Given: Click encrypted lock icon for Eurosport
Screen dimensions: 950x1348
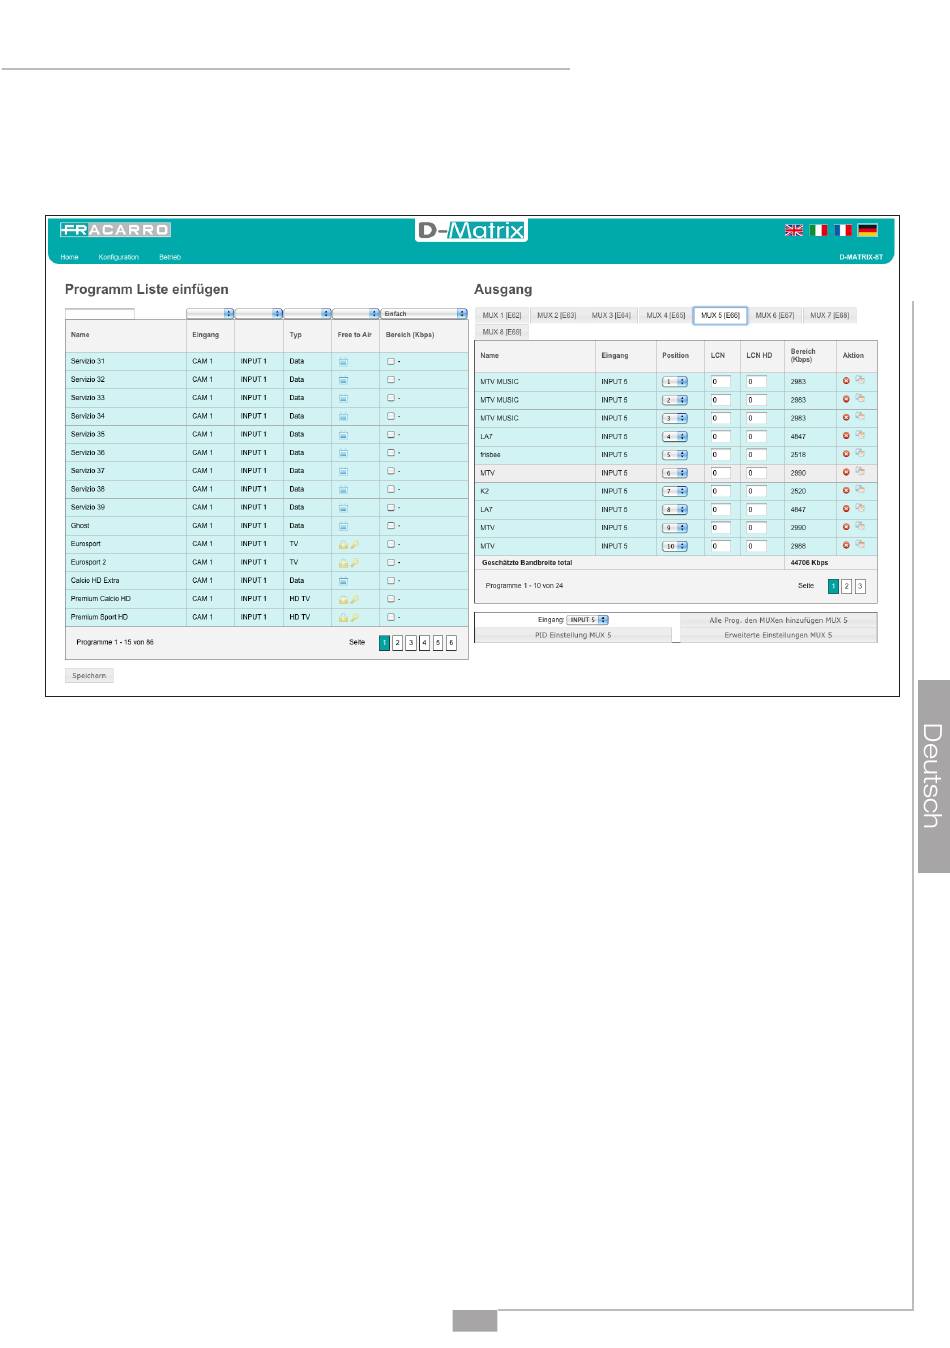Looking at the screenshot, I should coord(343,544).
